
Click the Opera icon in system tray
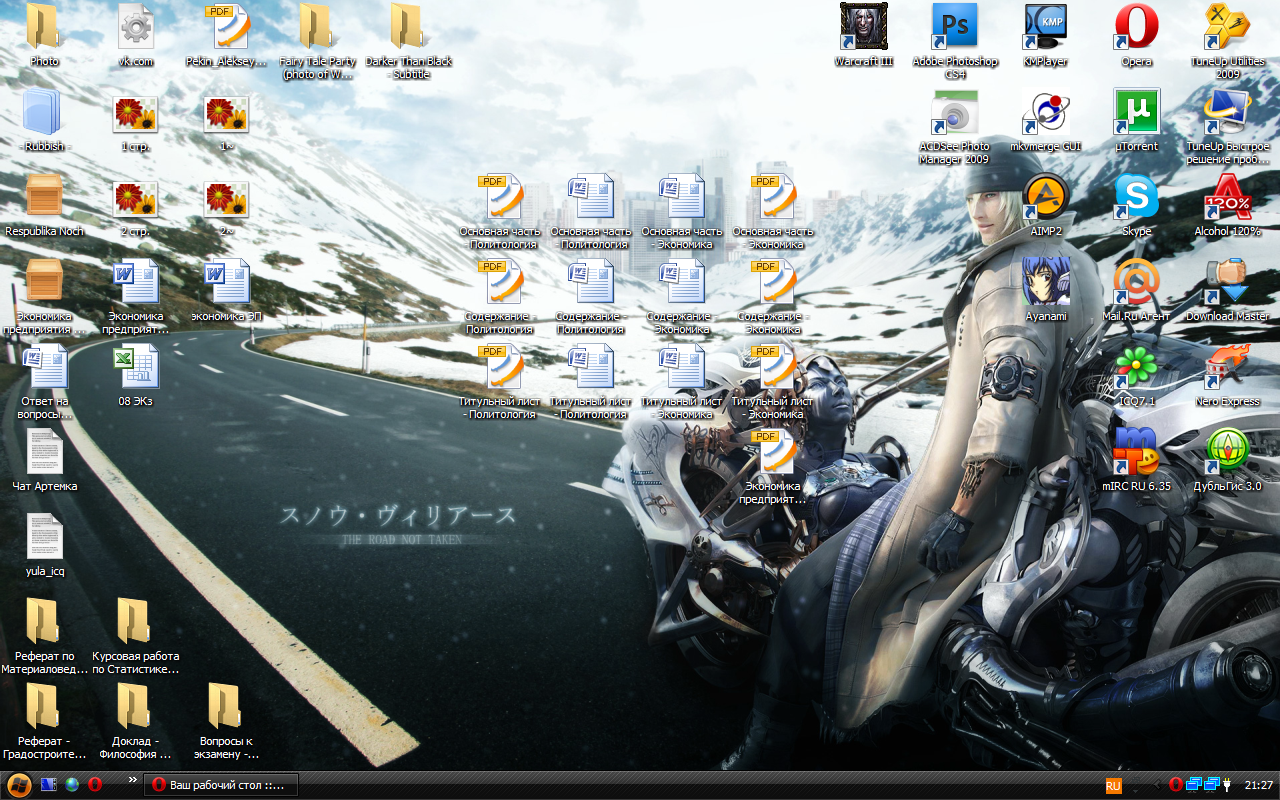coord(1176,785)
